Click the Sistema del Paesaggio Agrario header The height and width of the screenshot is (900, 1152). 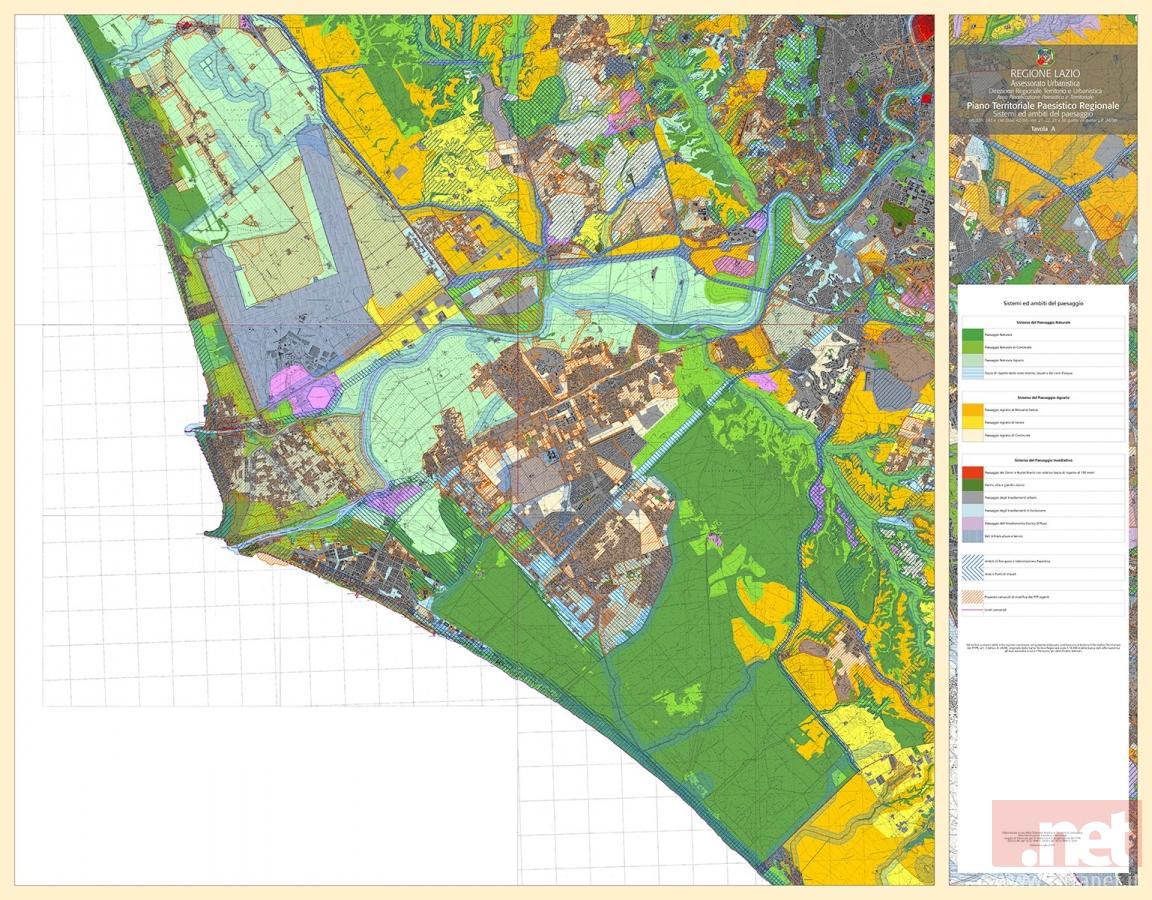(1042, 396)
